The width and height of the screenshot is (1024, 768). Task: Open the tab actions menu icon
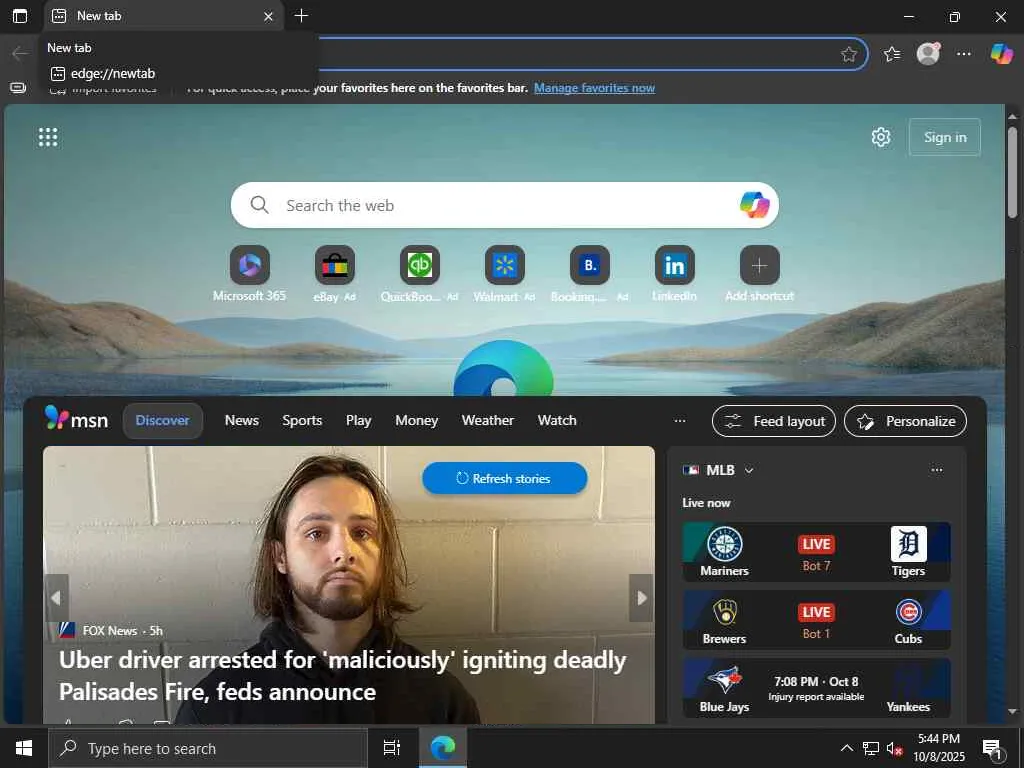20,16
